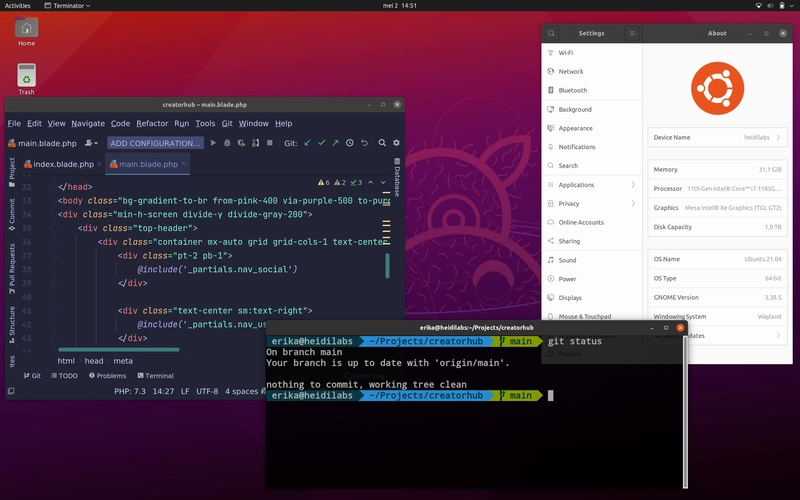
Task: Open the File menu
Action: click(x=14, y=123)
